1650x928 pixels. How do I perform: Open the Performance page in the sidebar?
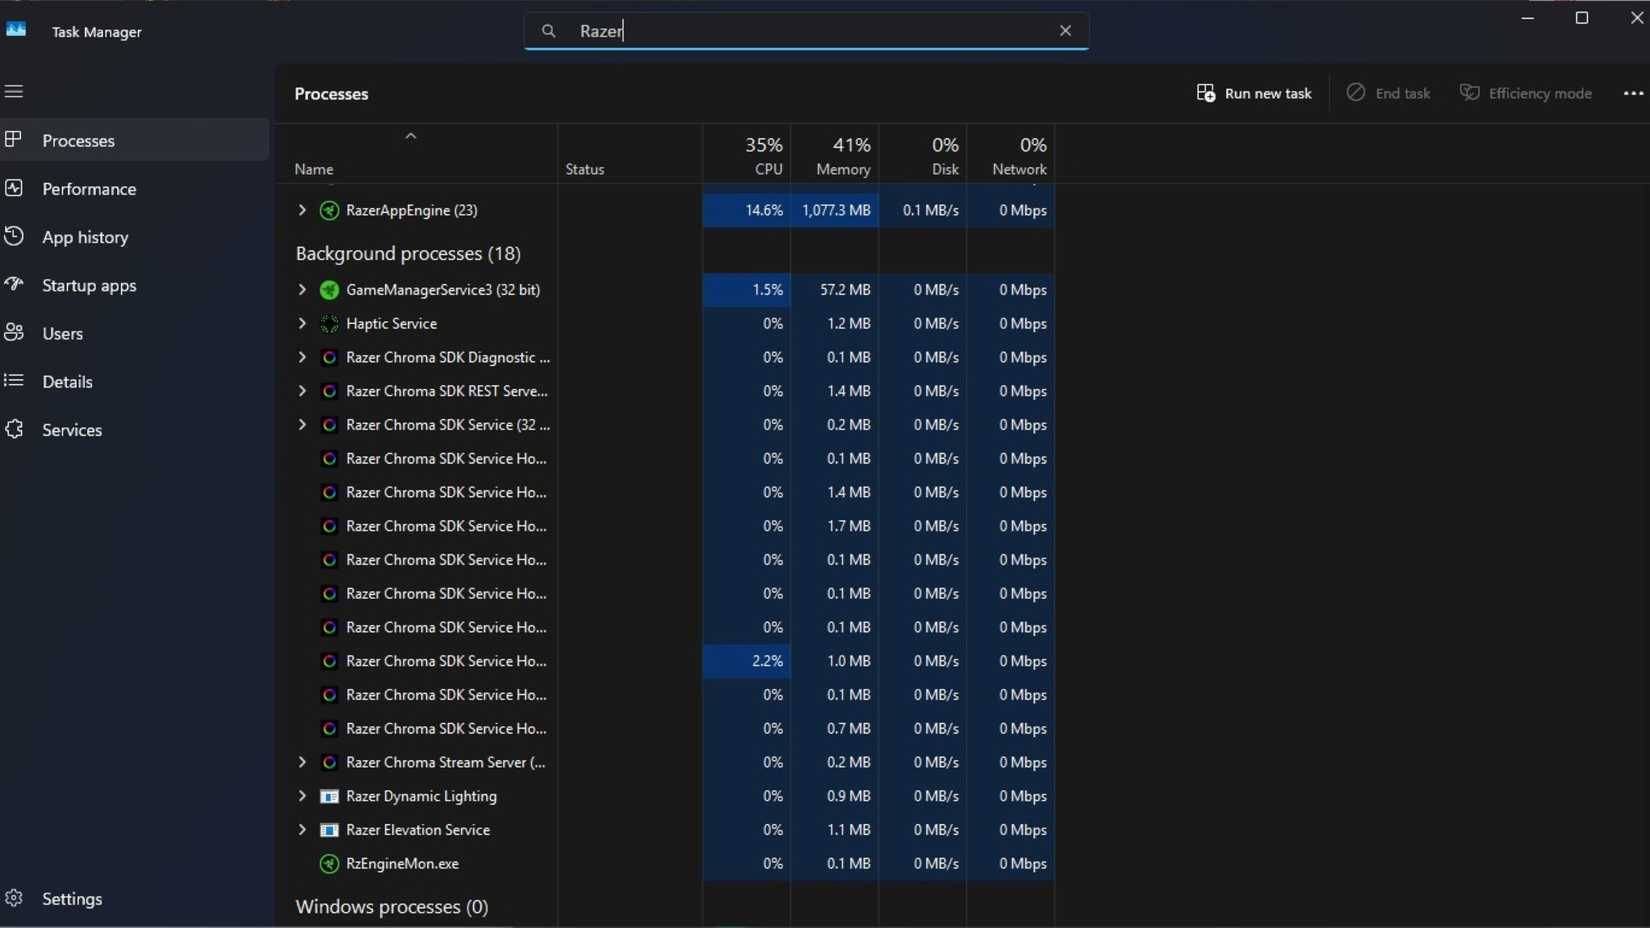pyautogui.click(x=88, y=188)
